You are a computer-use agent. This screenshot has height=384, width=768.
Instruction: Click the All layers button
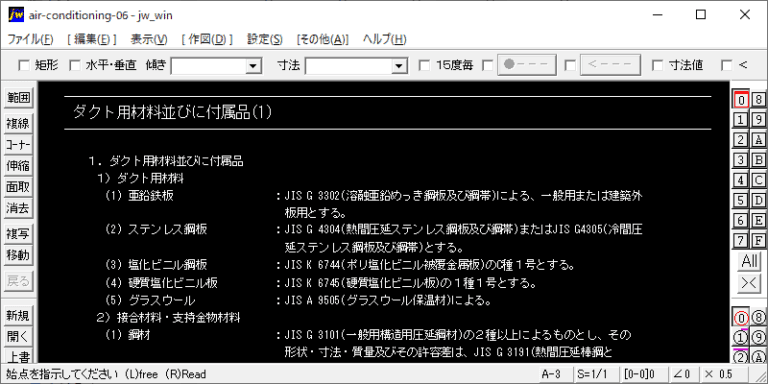pos(749,261)
